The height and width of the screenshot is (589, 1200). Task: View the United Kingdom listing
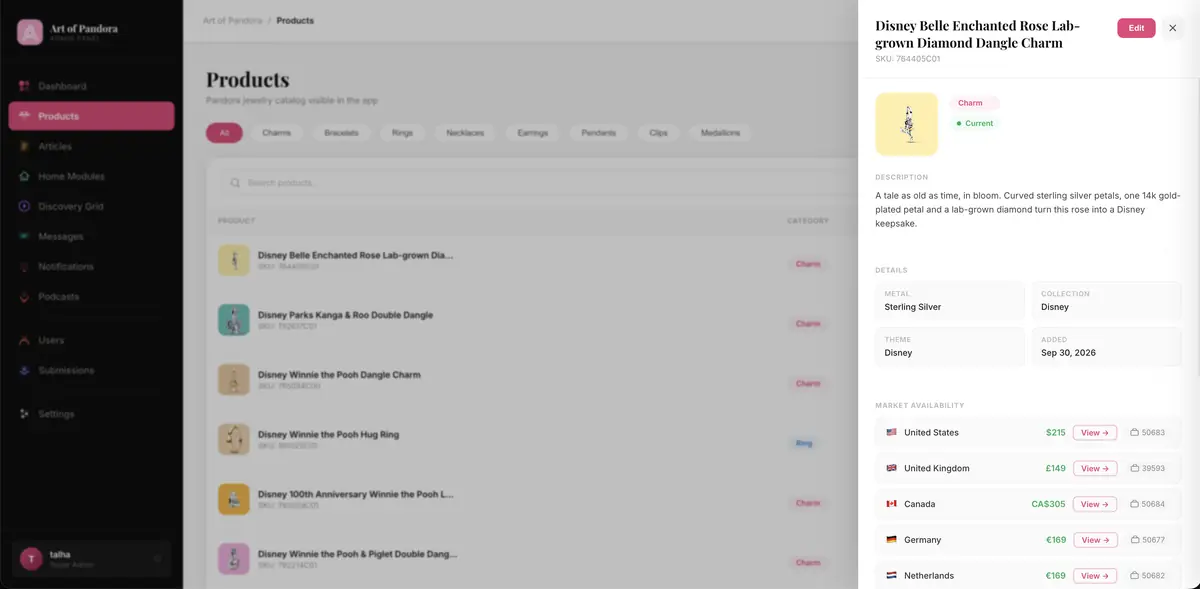(1095, 468)
